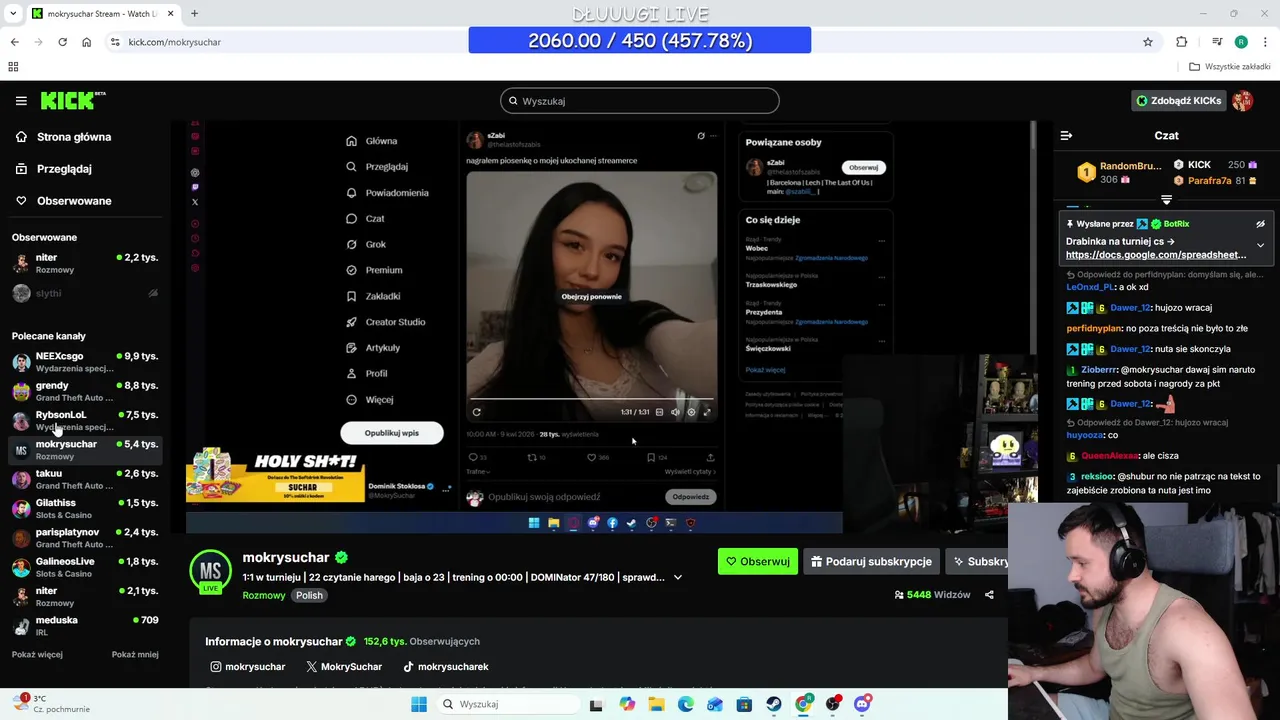The image size is (1280, 720).
Task: Open OBS Studio from the taskbar
Action: click(833, 704)
